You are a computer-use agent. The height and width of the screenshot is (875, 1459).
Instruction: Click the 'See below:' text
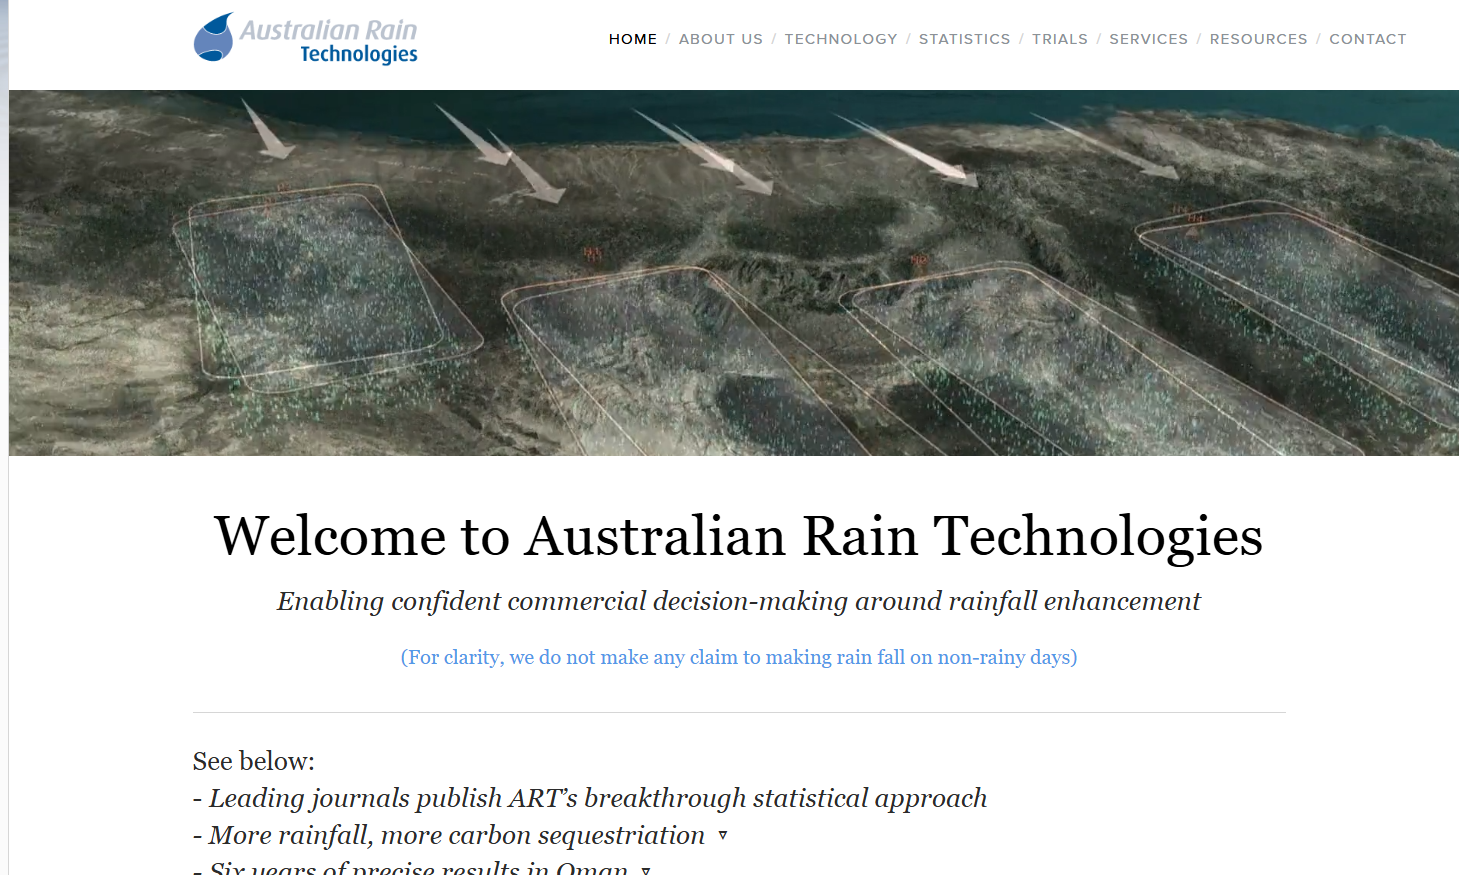[254, 761]
